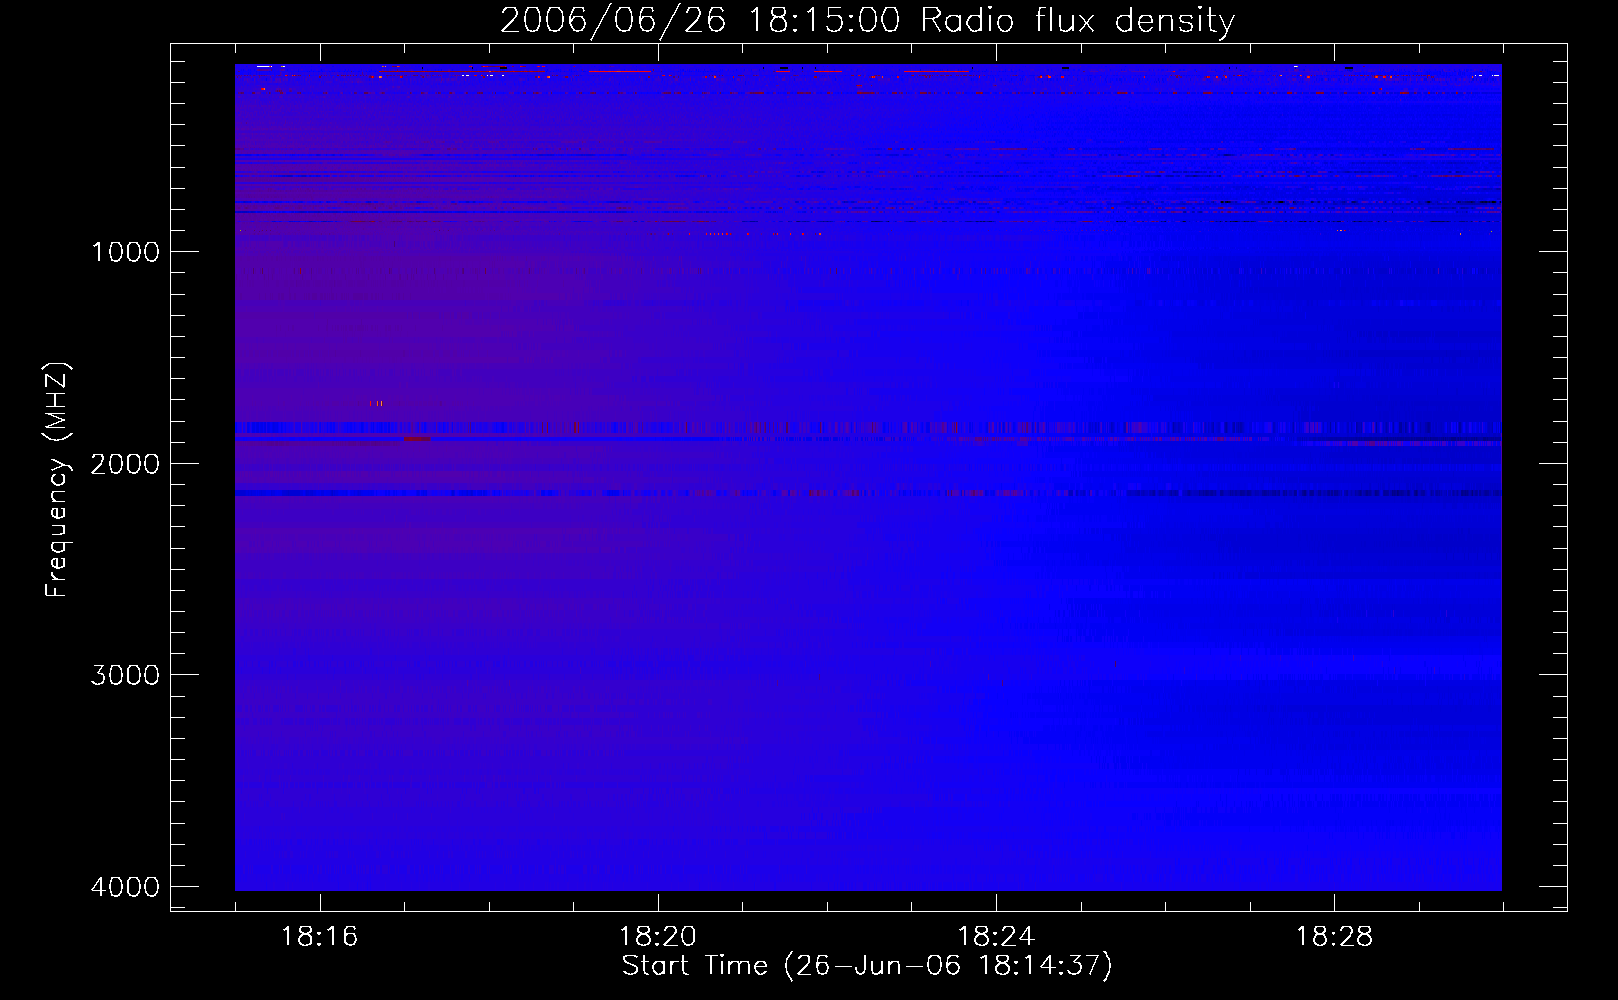Viewport: 1618px width, 1000px height.
Task: Click the plot title '2006/06/26 18:15:00 Radio flux density'
Action: [867, 21]
